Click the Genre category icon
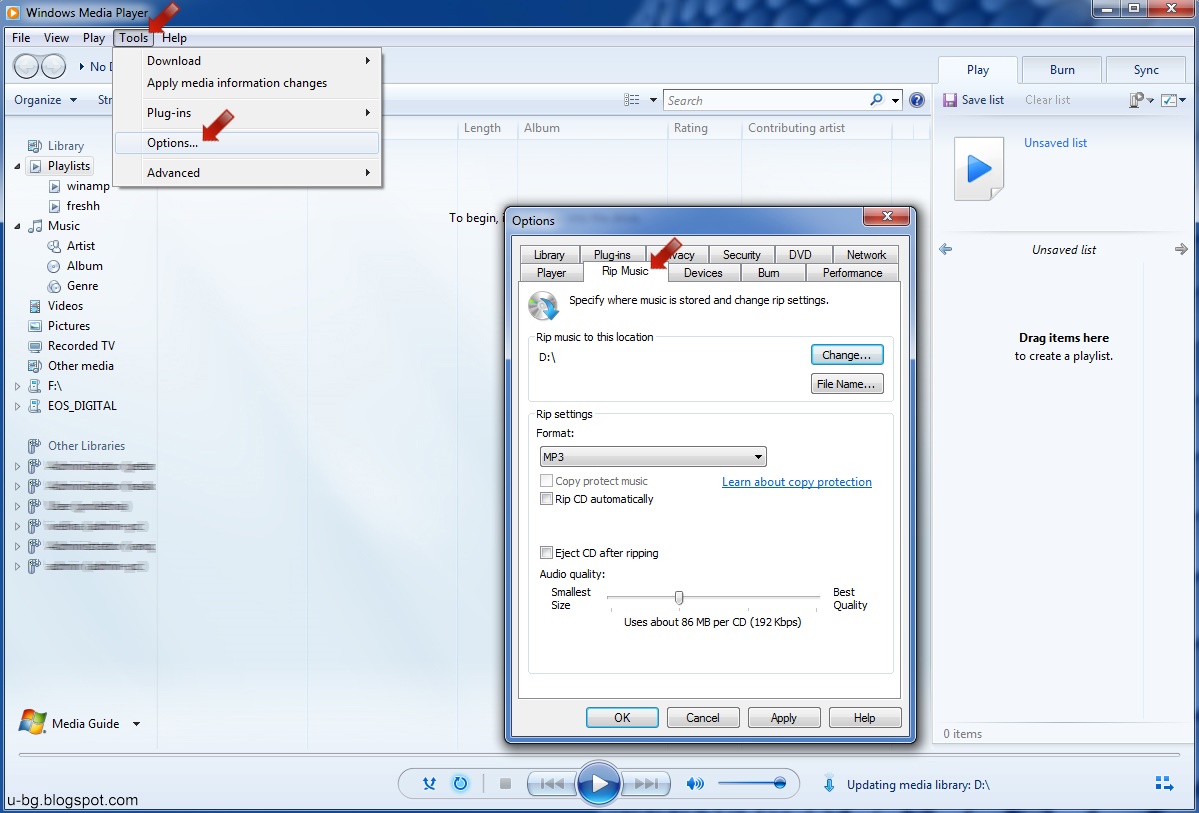 tap(54, 286)
